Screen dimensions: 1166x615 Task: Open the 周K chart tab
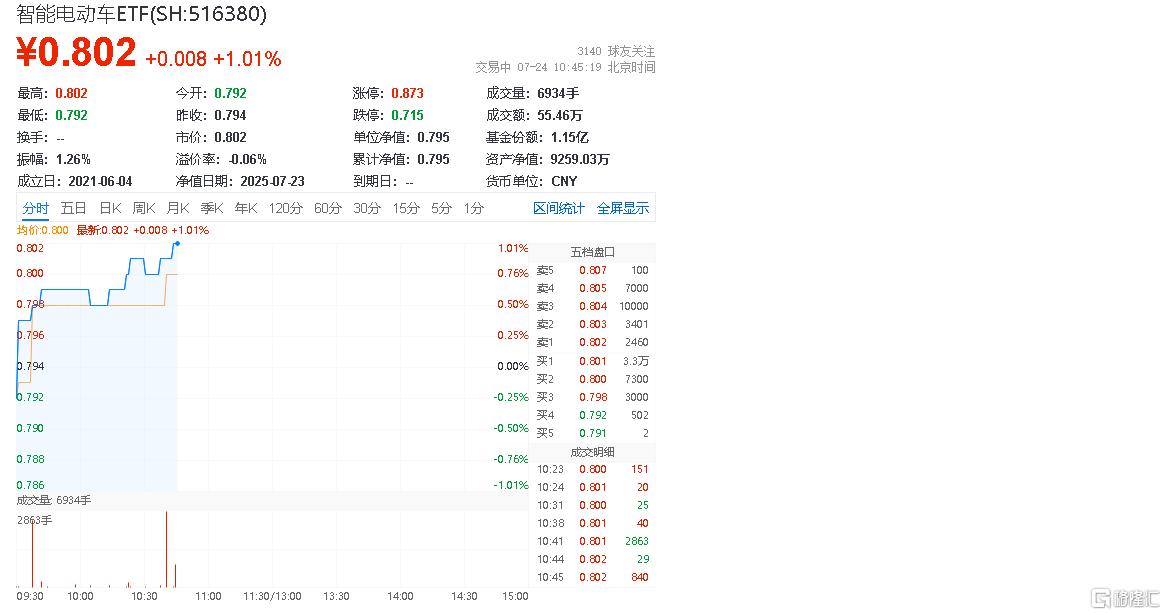(x=144, y=208)
